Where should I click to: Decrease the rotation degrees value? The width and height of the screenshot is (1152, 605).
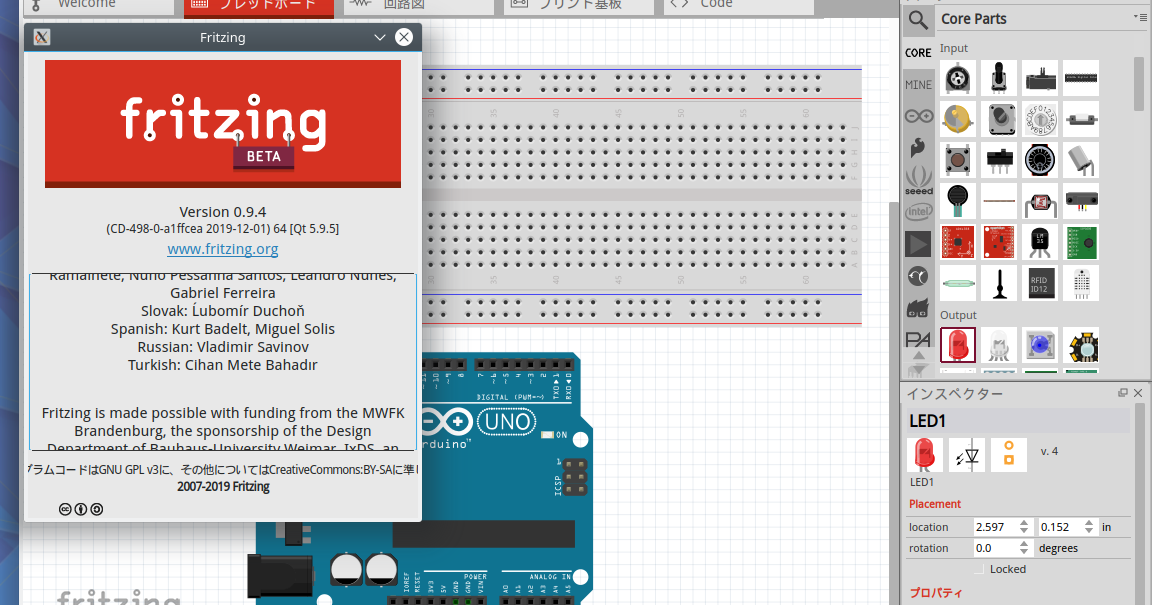tap(1023, 552)
